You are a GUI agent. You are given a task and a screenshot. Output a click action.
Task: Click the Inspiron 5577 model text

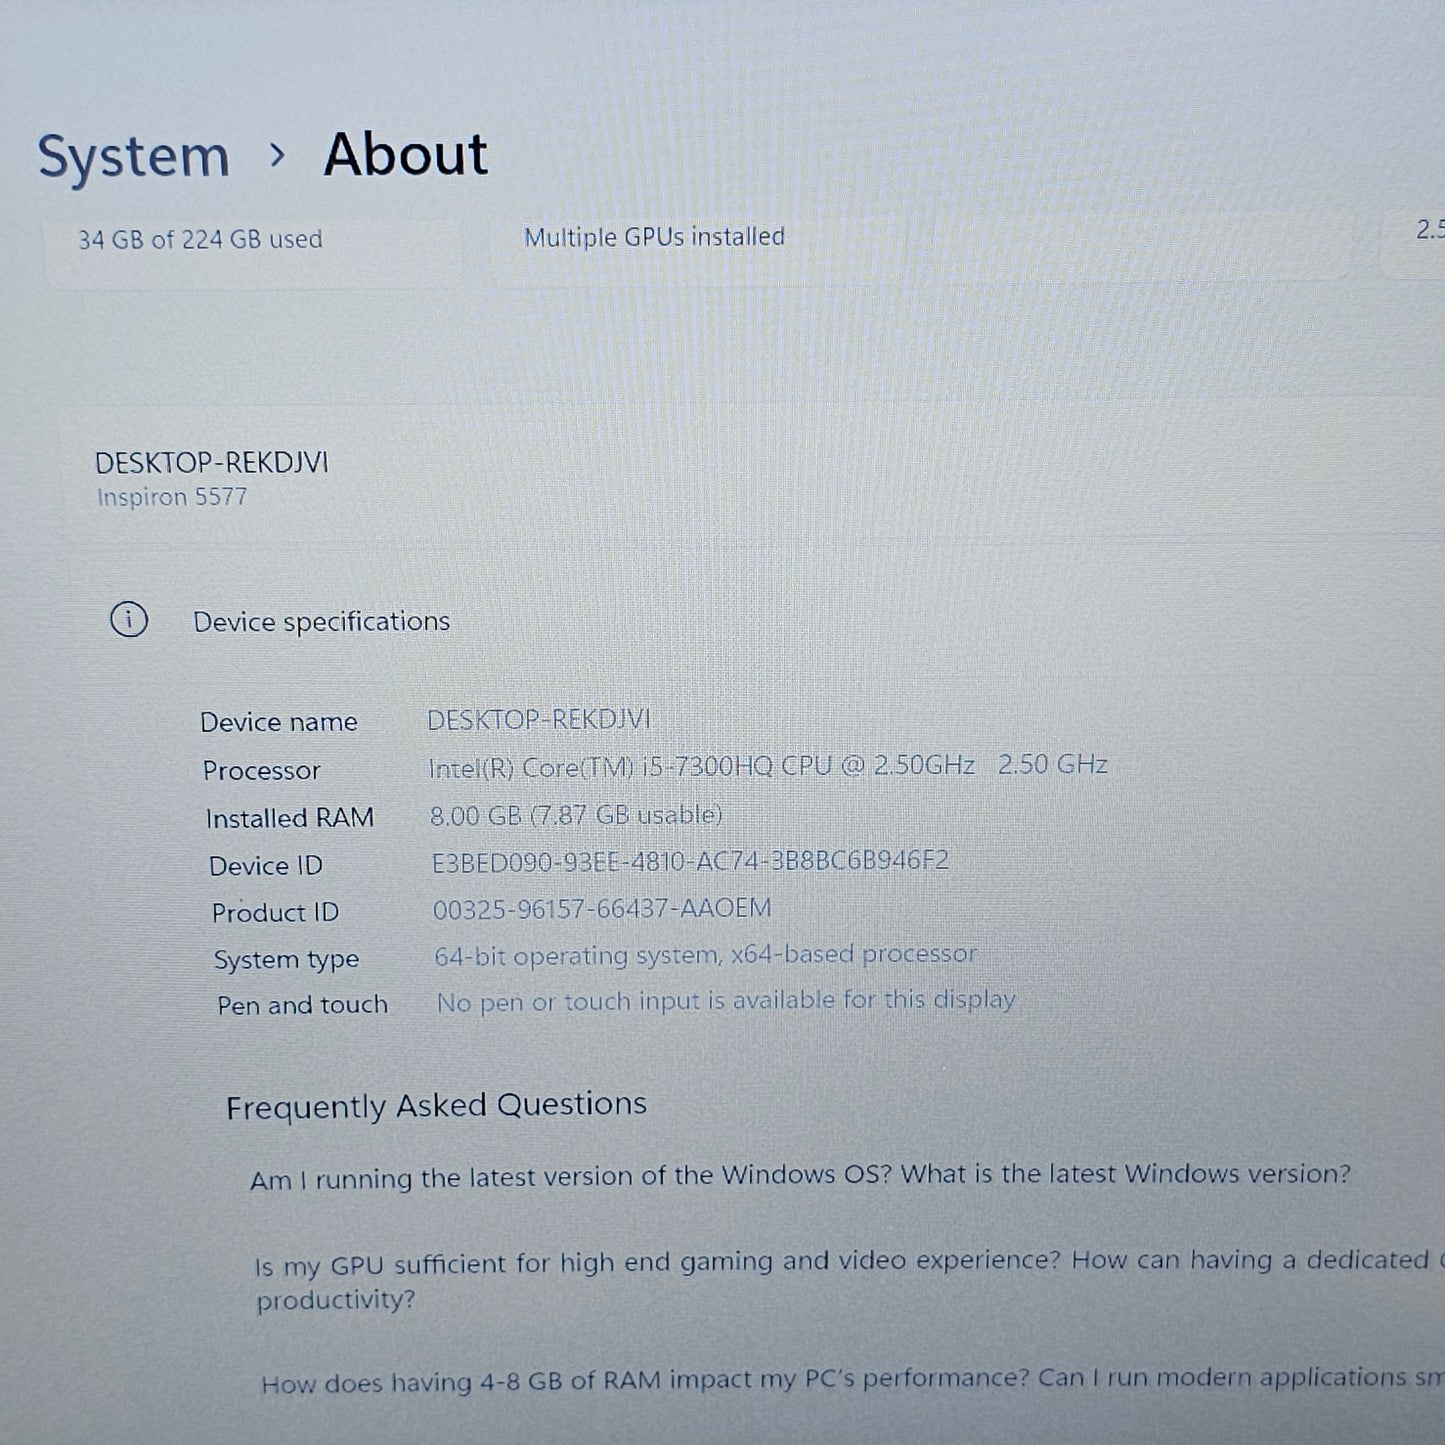(x=172, y=497)
